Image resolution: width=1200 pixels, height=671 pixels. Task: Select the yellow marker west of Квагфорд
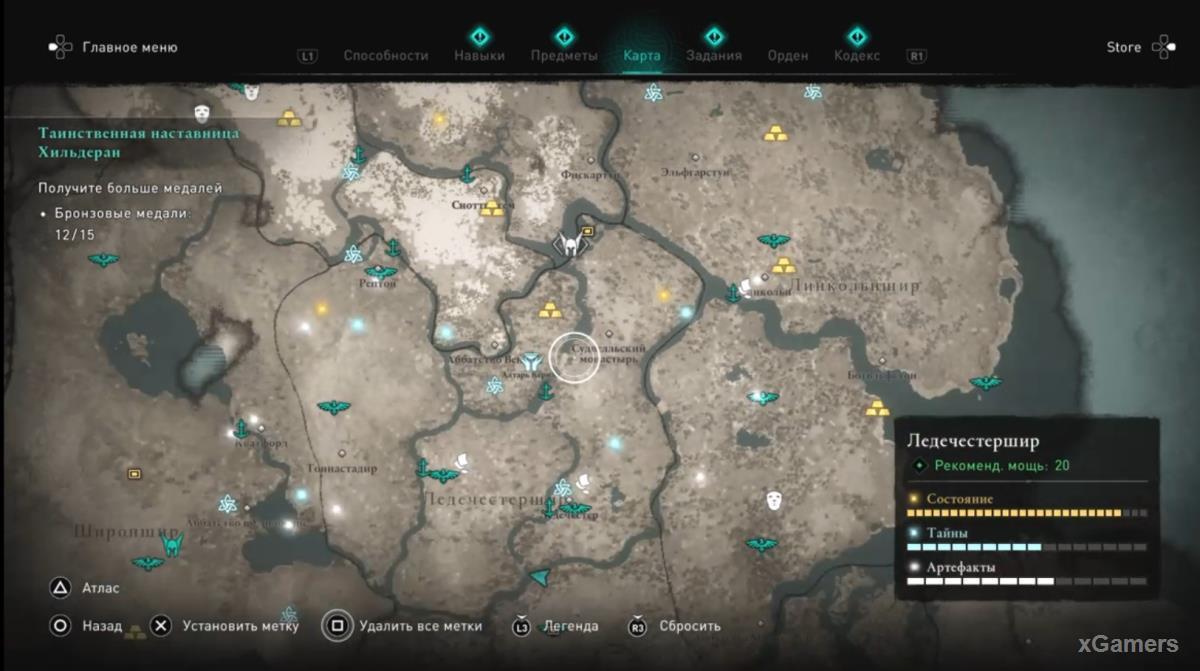(134, 472)
